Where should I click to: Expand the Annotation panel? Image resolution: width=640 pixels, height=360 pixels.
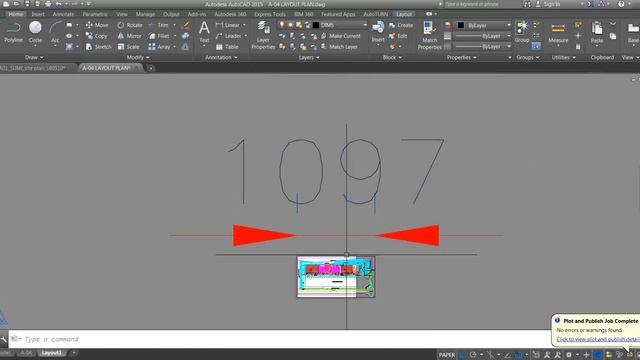(x=221, y=58)
